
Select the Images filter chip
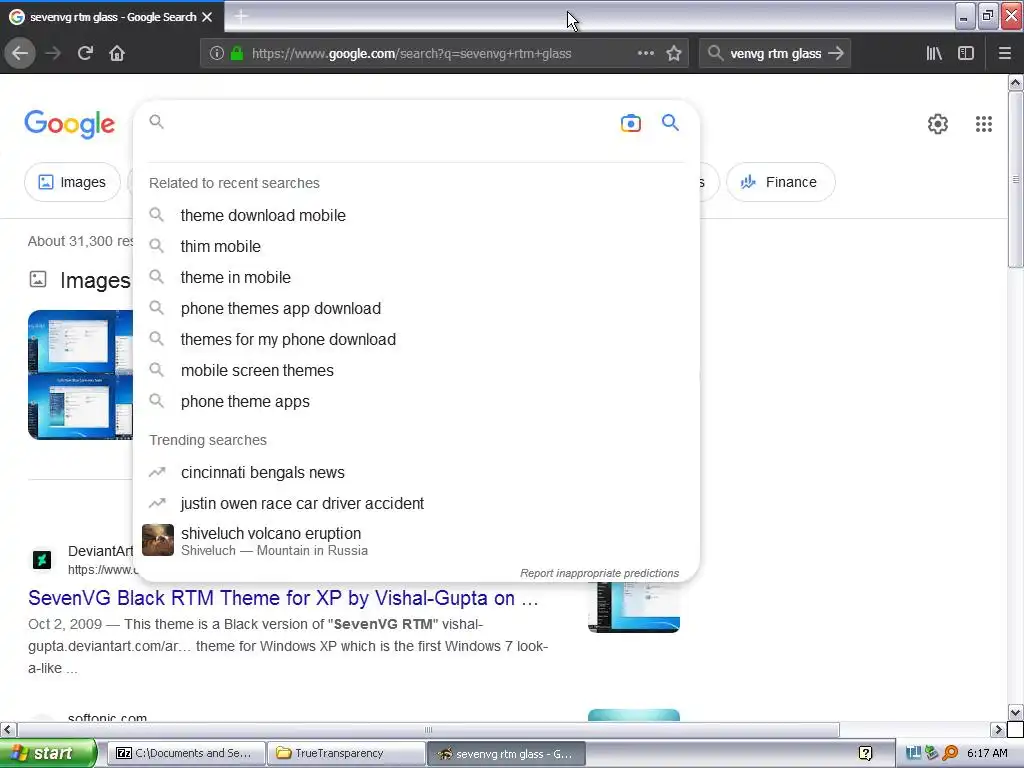pyautogui.click(x=72, y=182)
